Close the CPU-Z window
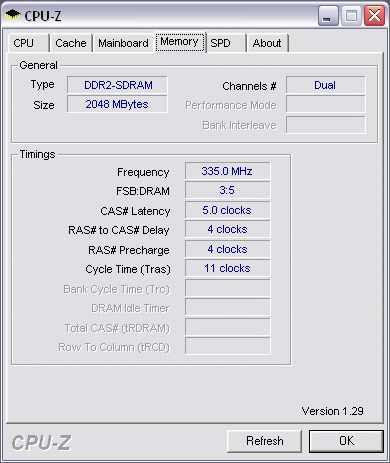This screenshot has height=463, width=390. pyautogui.click(x=374, y=15)
